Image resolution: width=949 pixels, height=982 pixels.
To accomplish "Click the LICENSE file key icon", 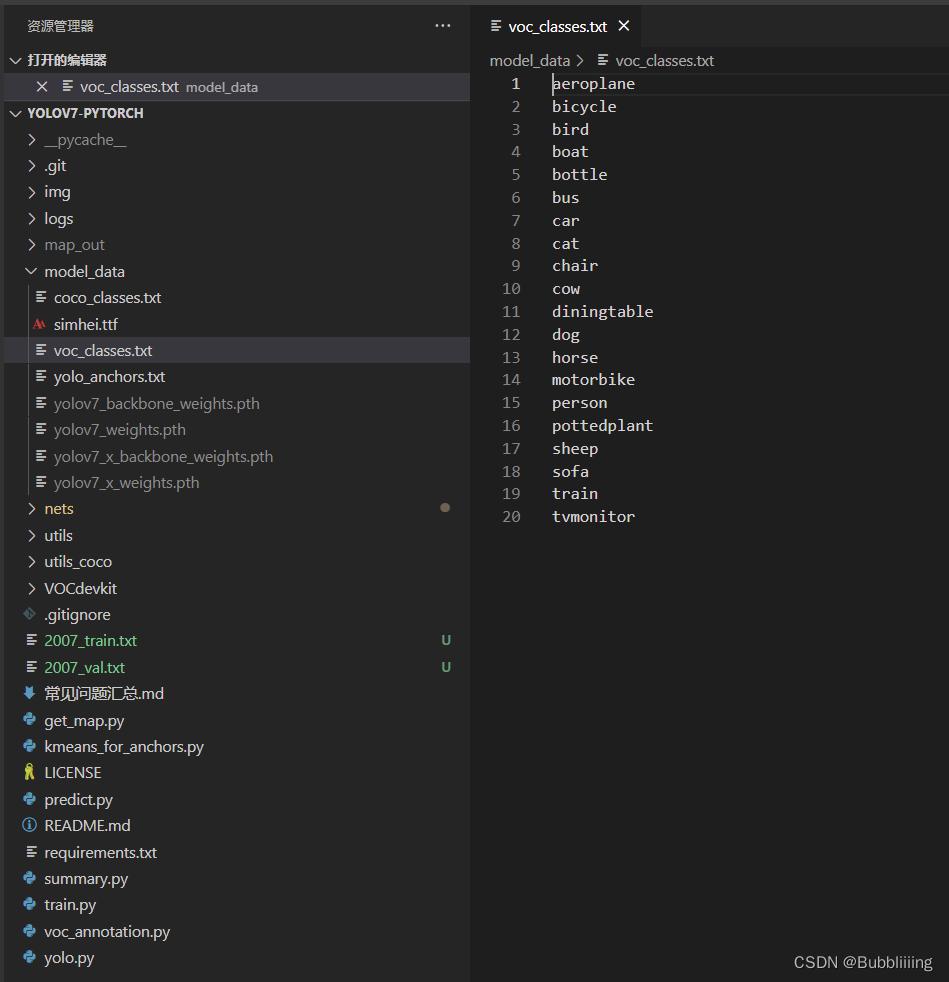I will pyautogui.click(x=30, y=772).
